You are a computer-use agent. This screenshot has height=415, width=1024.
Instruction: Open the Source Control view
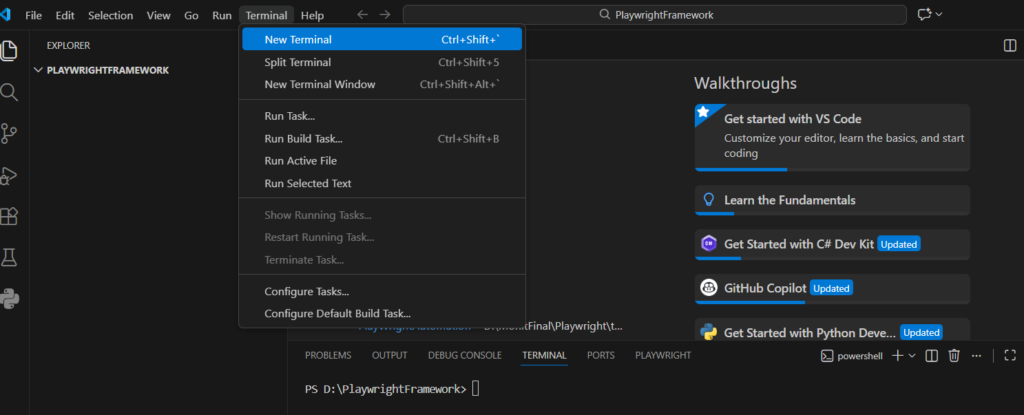tap(10, 133)
